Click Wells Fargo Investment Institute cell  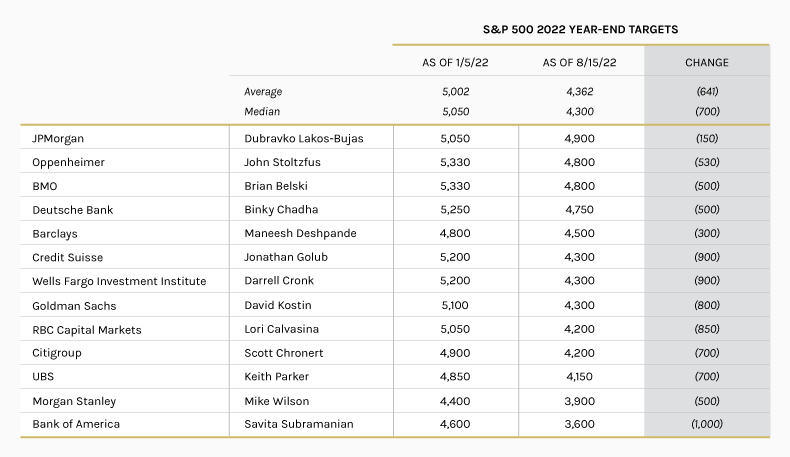pos(119,282)
